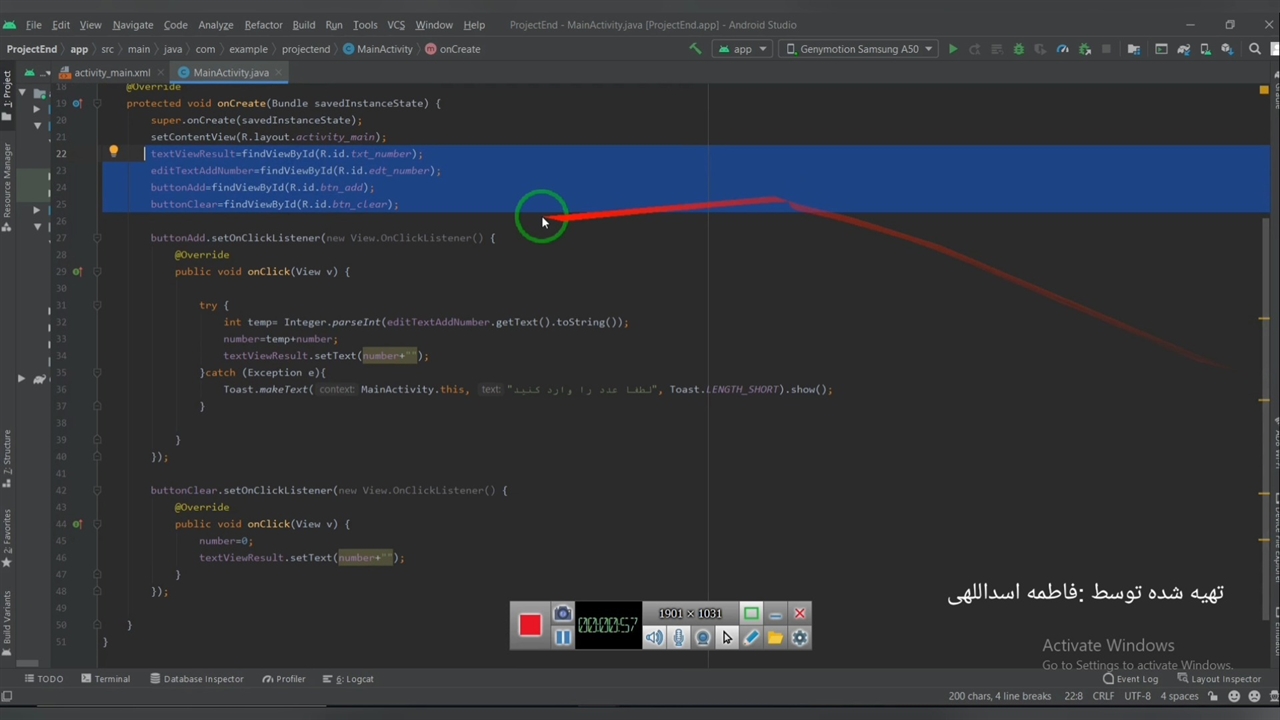Click the Make Project hammer icon

(695, 49)
